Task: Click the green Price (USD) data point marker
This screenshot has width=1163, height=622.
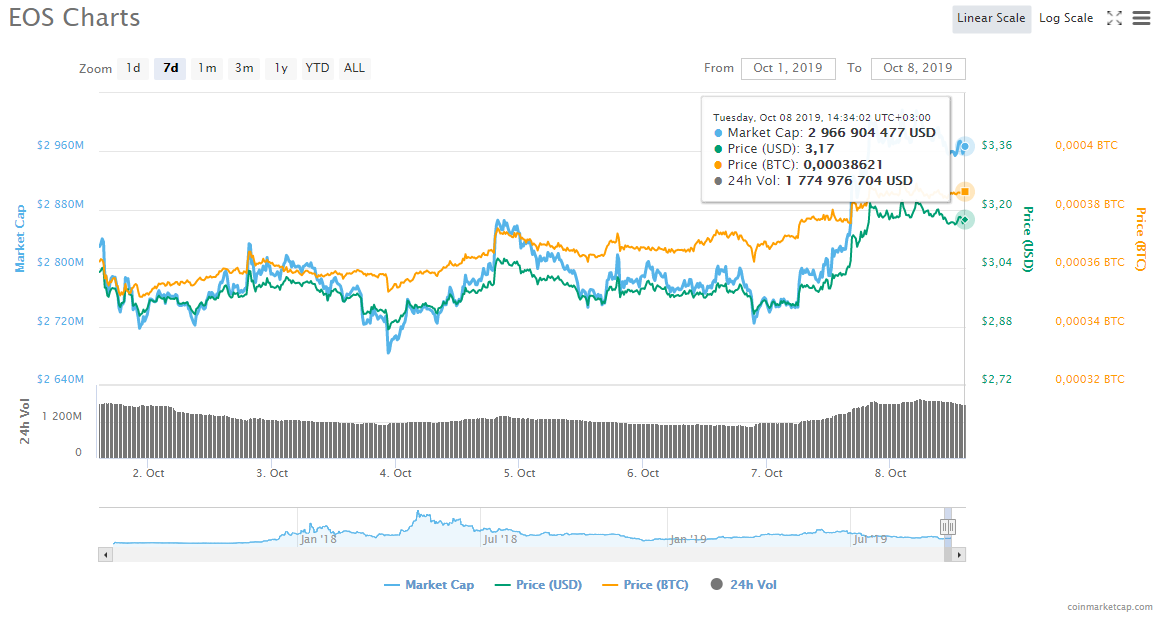Action: click(964, 219)
